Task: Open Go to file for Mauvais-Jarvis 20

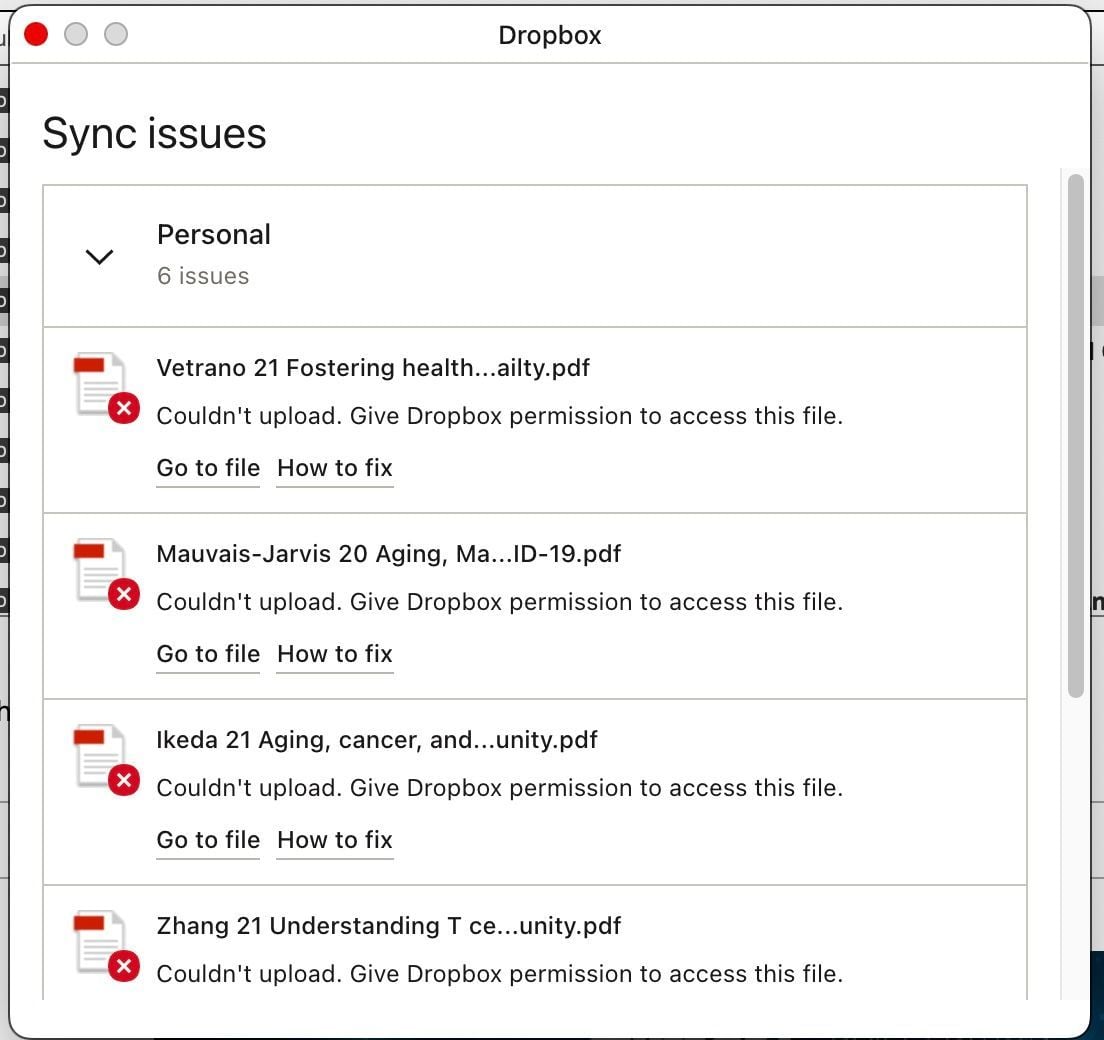Action: [x=208, y=654]
